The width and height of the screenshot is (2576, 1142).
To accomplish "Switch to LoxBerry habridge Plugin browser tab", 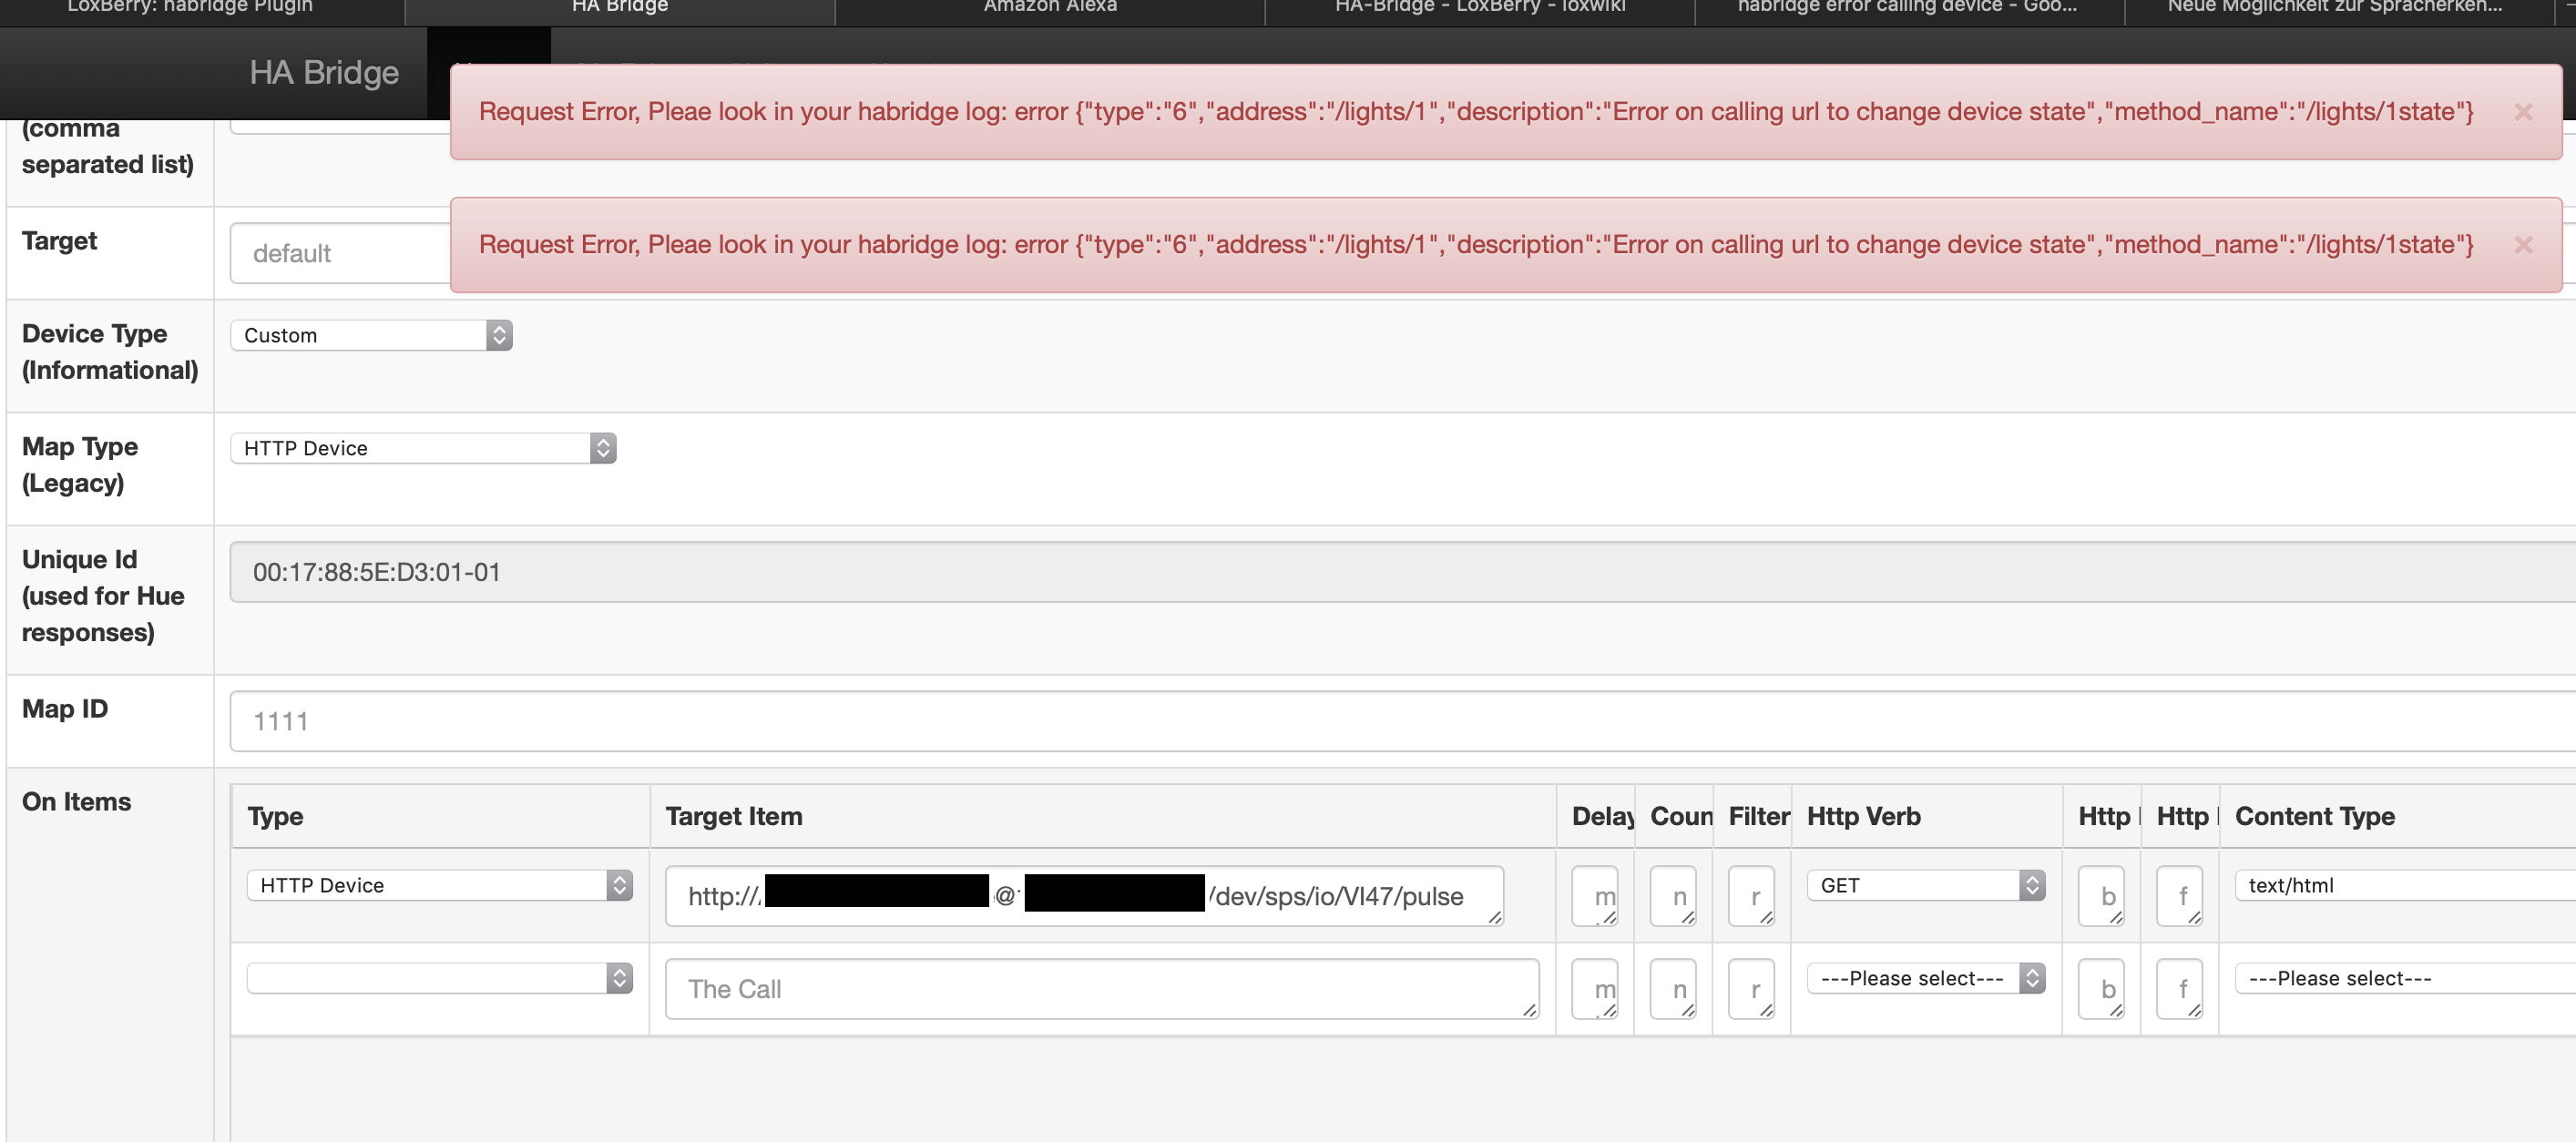I will click(190, 8).
